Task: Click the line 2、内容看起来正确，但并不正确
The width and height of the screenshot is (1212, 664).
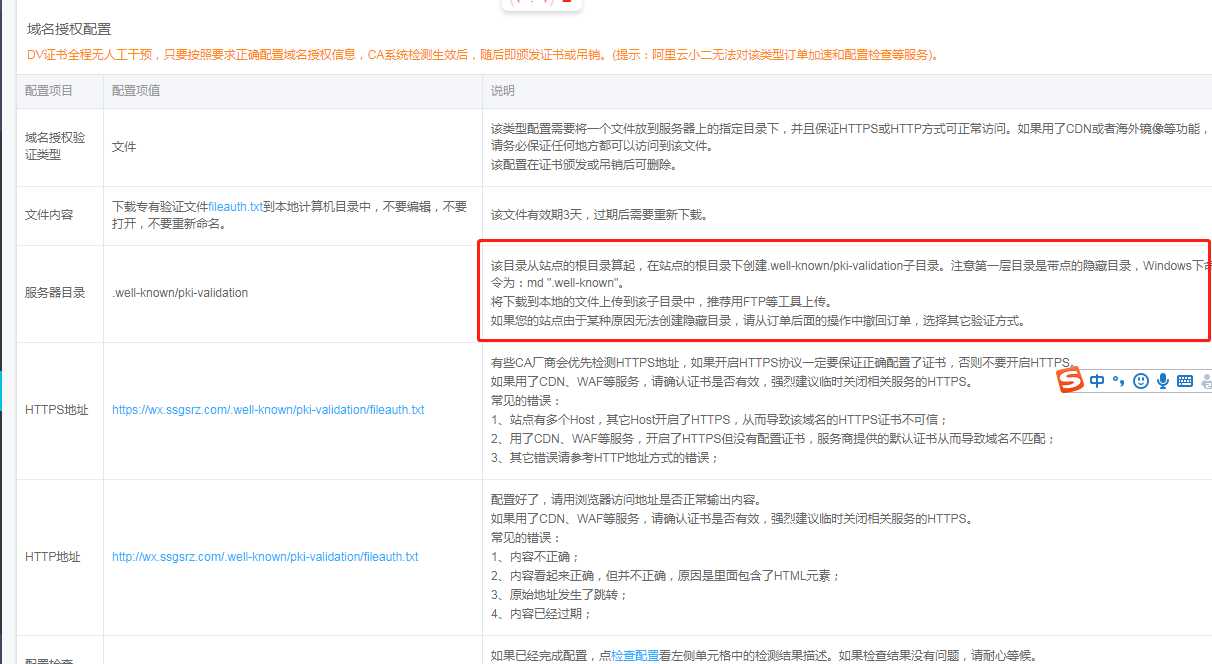Action: (666, 575)
